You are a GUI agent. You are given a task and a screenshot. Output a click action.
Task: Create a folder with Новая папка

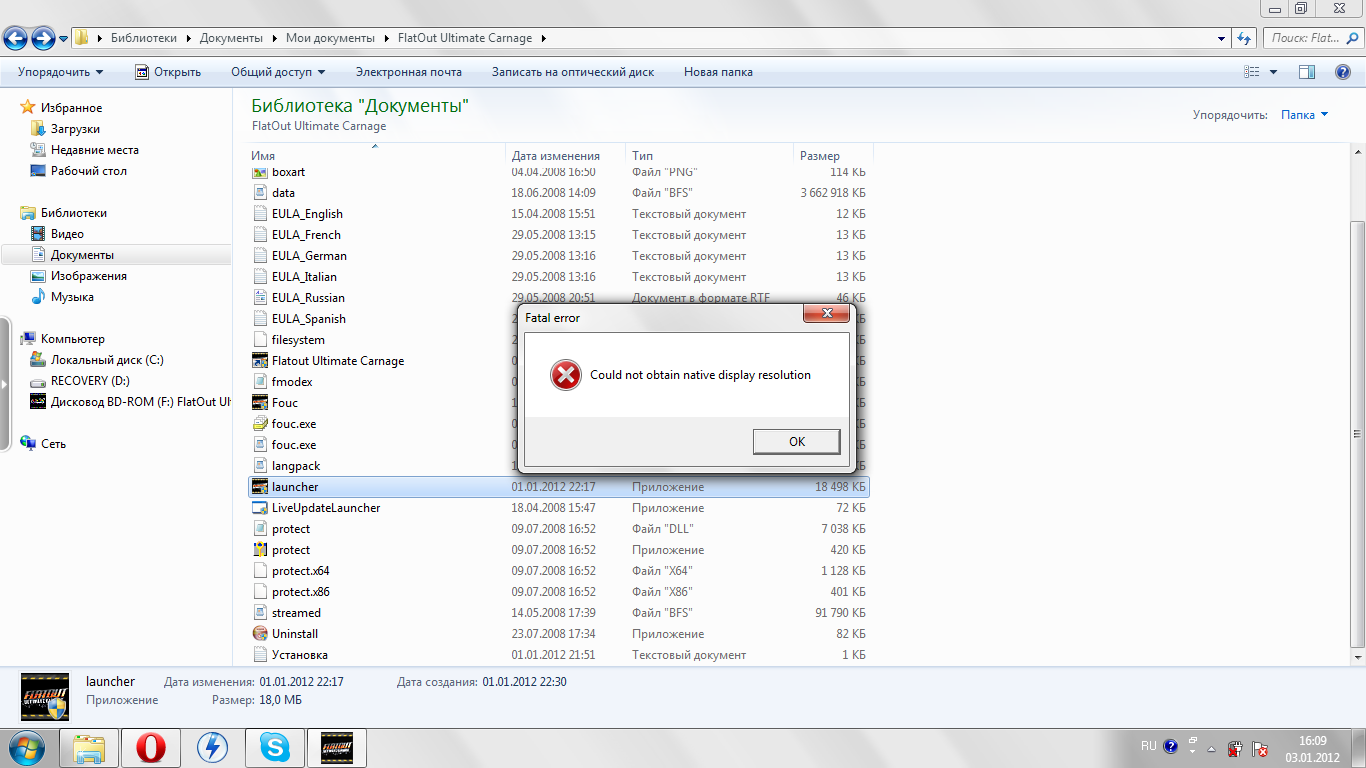pyautogui.click(x=718, y=72)
